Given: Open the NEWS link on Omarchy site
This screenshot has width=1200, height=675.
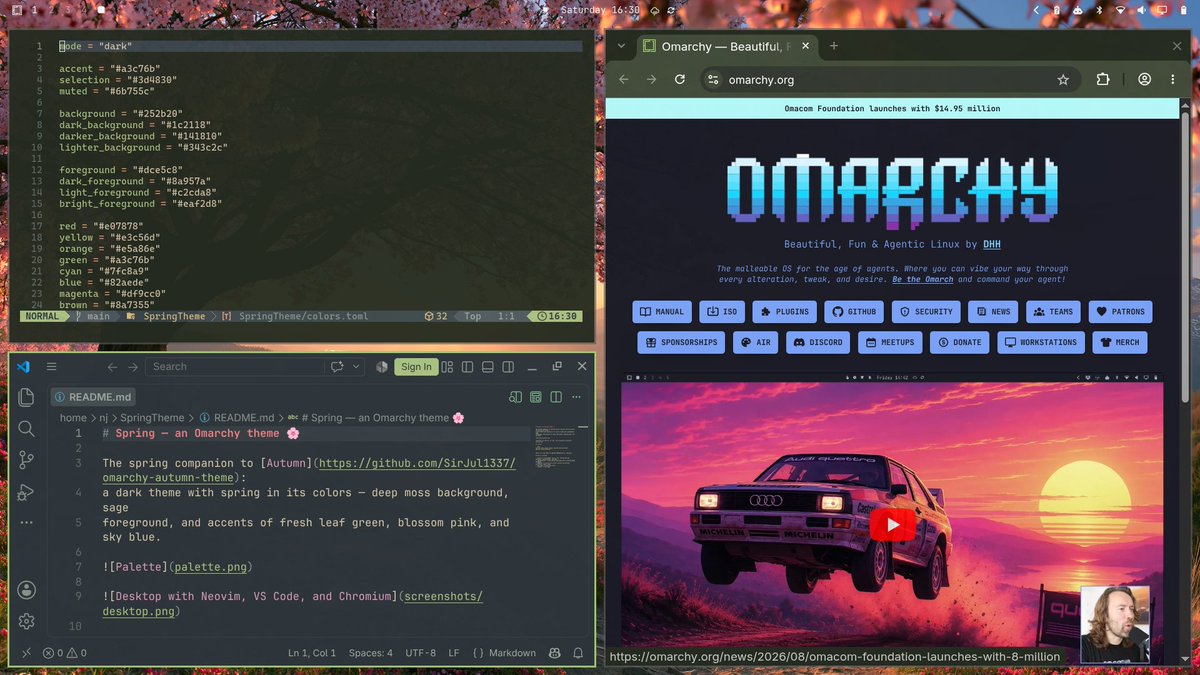Looking at the screenshot, I should point(994,311).
